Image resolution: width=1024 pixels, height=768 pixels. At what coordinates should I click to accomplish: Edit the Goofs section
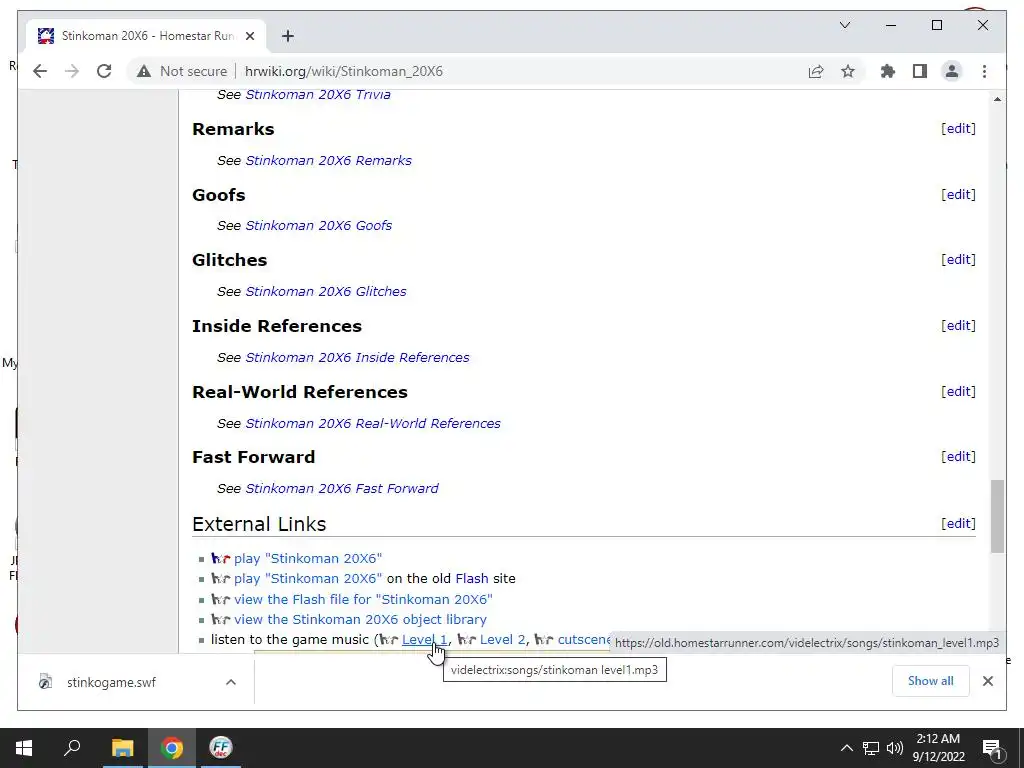(x=958, y=195)
